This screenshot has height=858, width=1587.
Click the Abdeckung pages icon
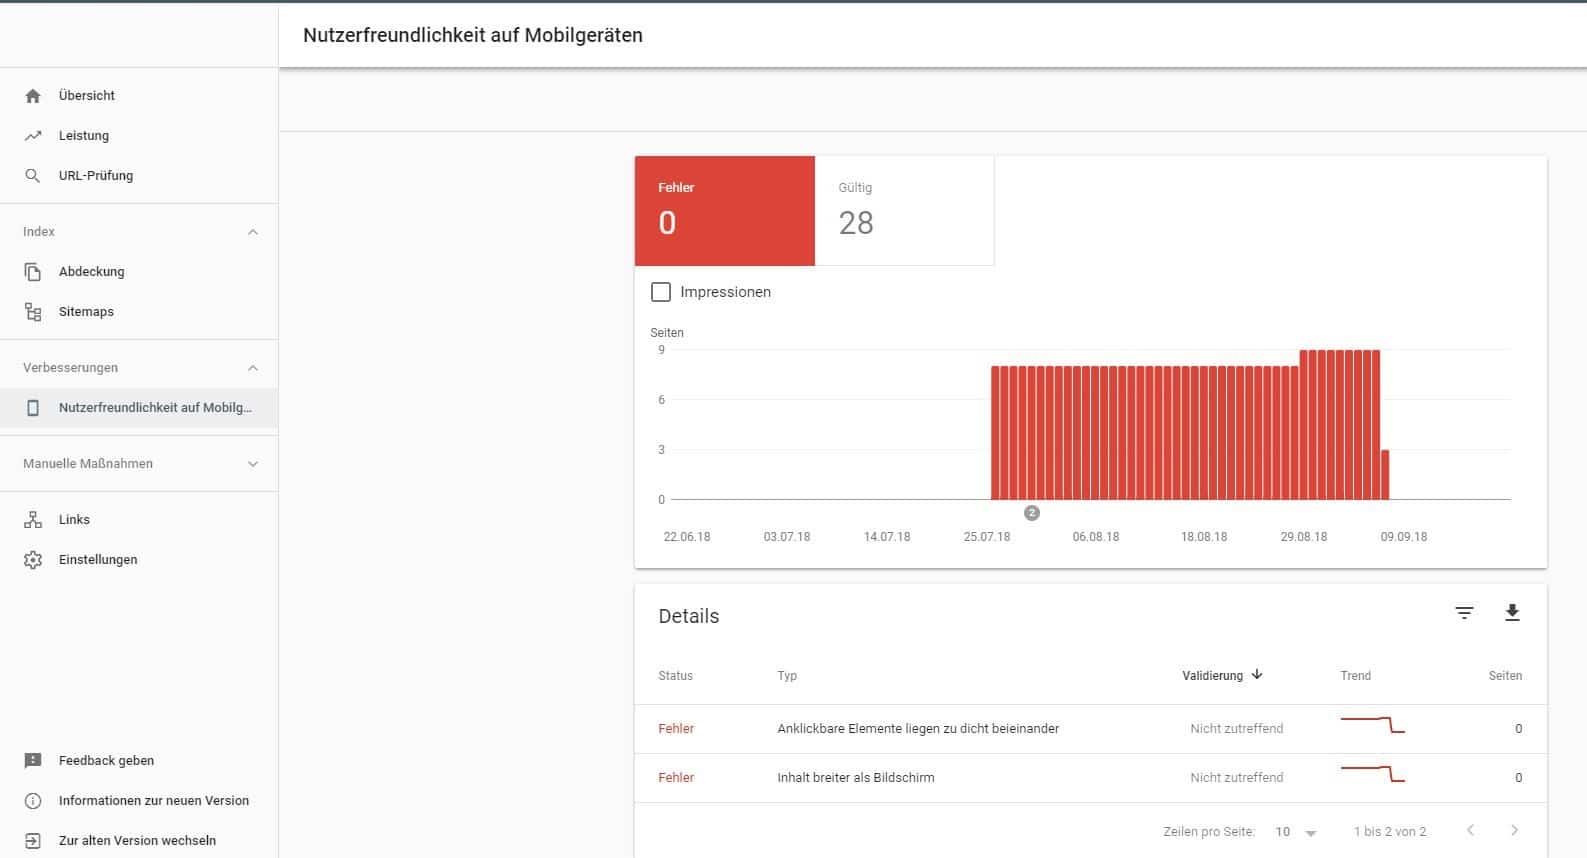point(33,272)
